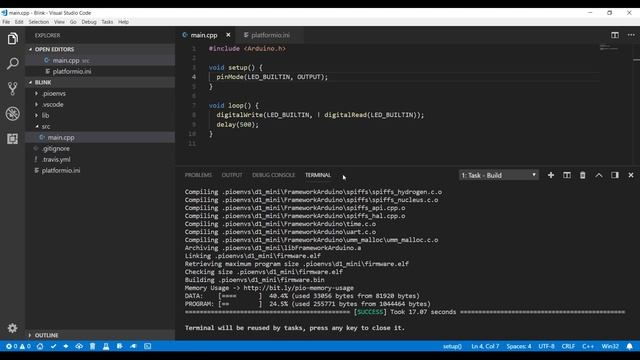
Task: Open PlatformIO Home from status bar
Action: (x=40, y=346)
